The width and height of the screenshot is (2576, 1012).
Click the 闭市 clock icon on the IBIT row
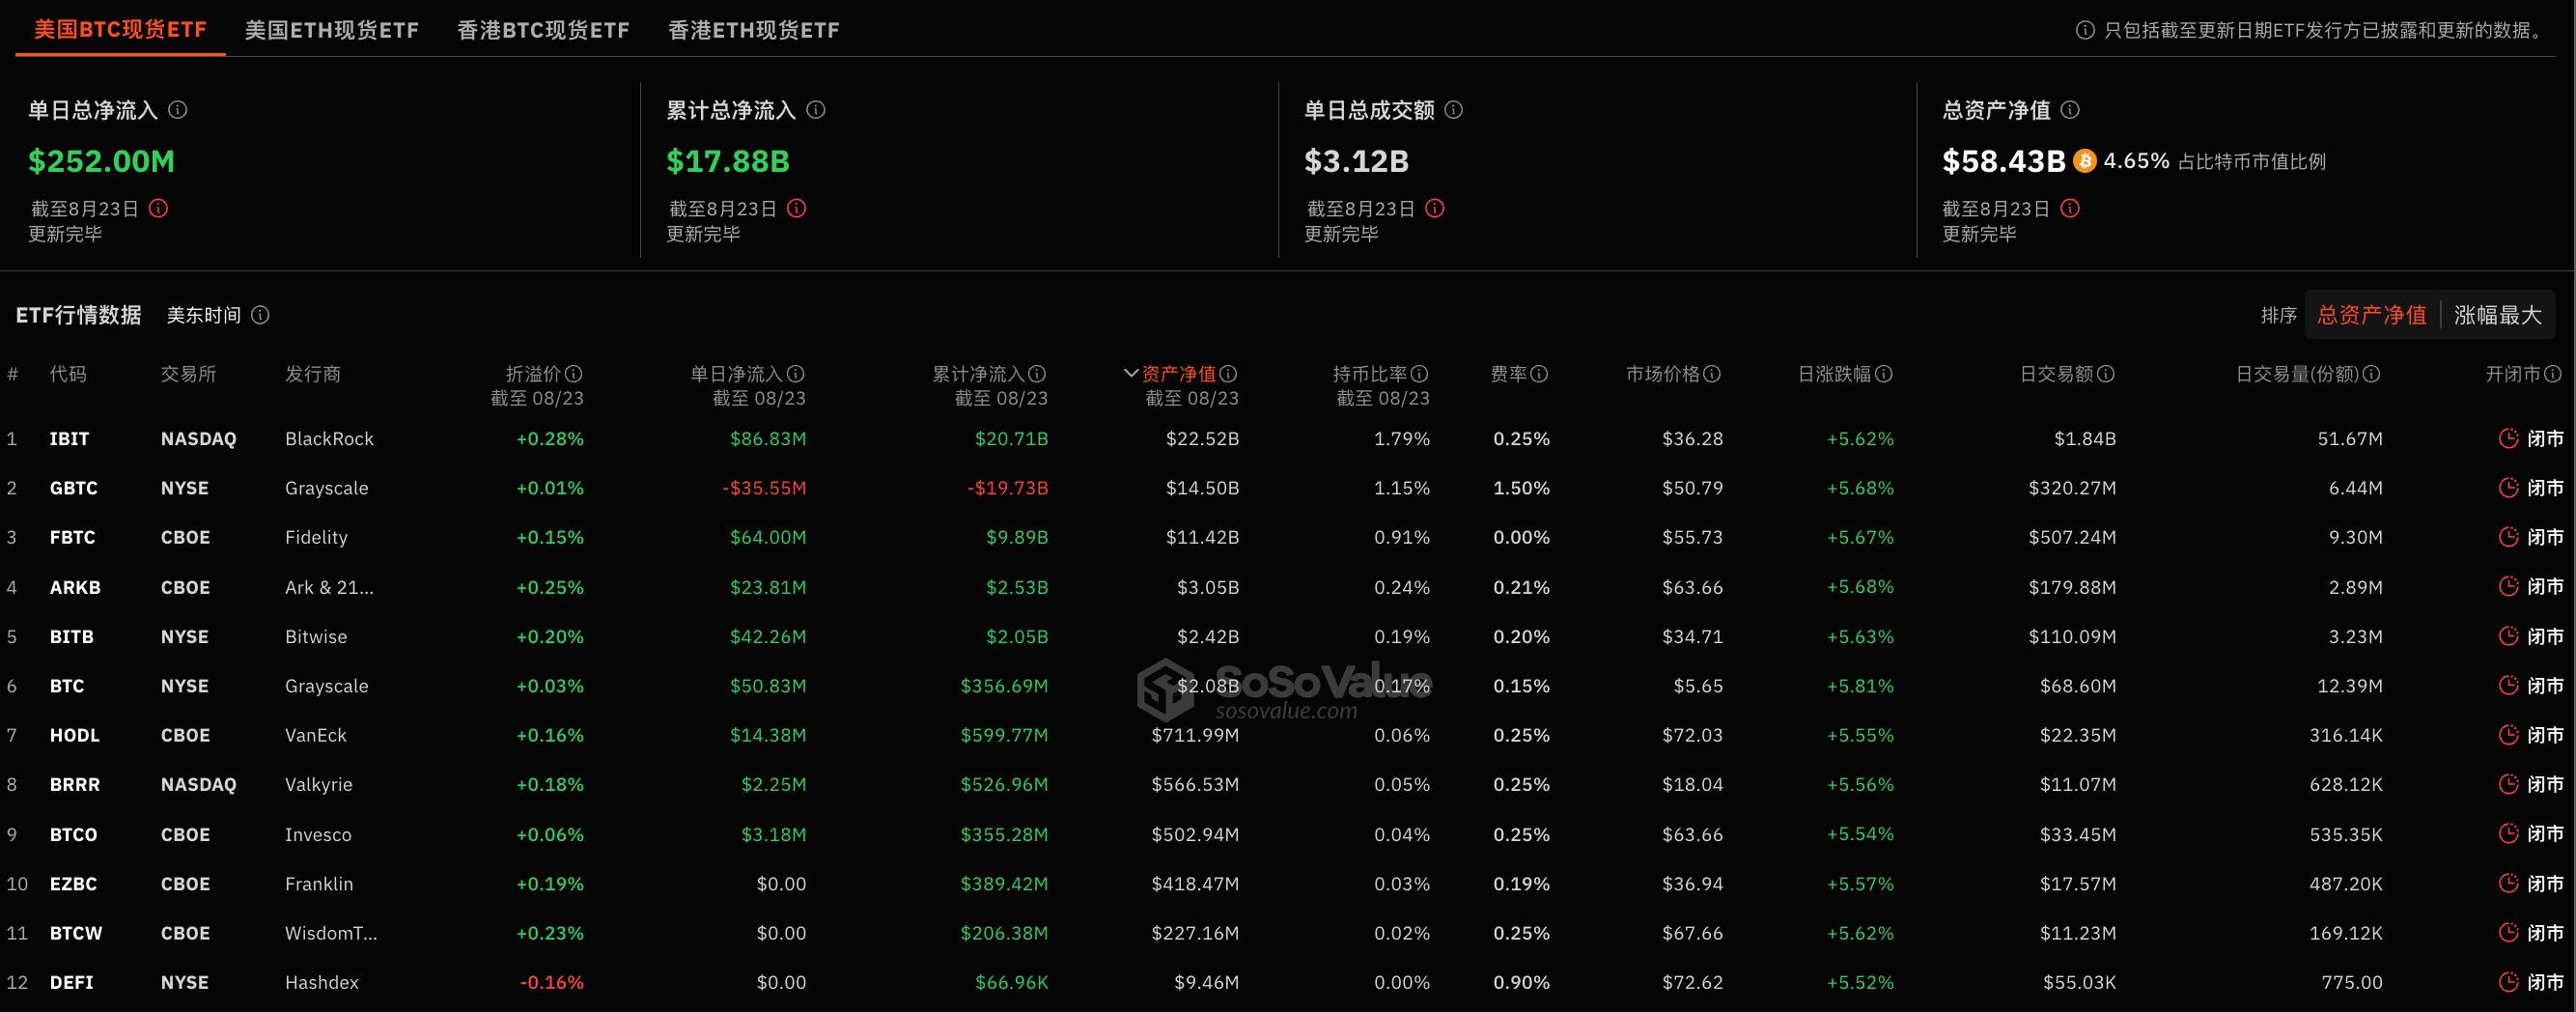tap(2510, 438)
